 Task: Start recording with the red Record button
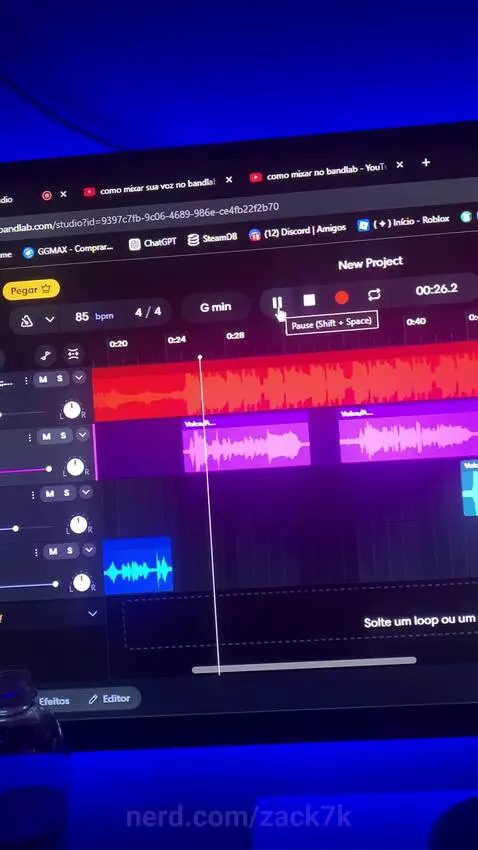click(341, 297)
